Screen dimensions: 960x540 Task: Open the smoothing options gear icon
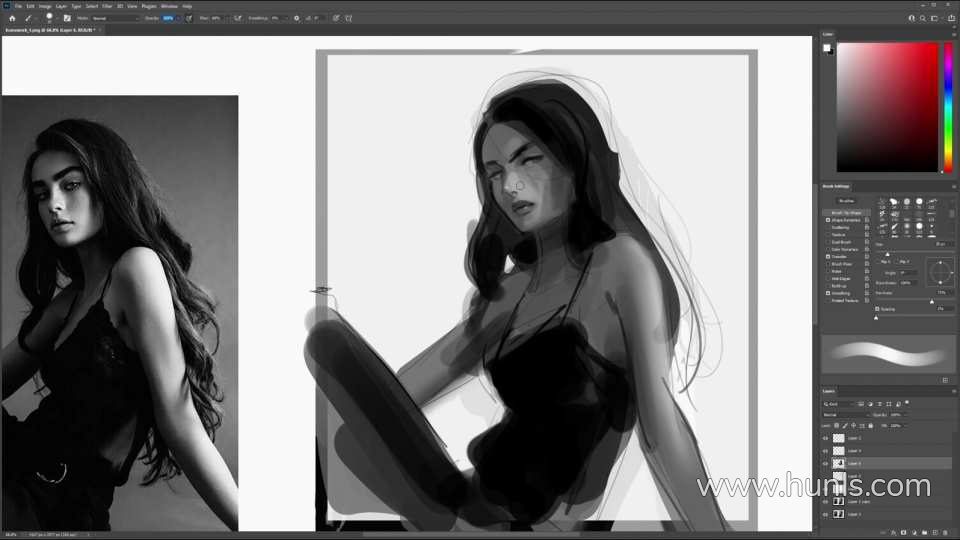click(297, 18)
